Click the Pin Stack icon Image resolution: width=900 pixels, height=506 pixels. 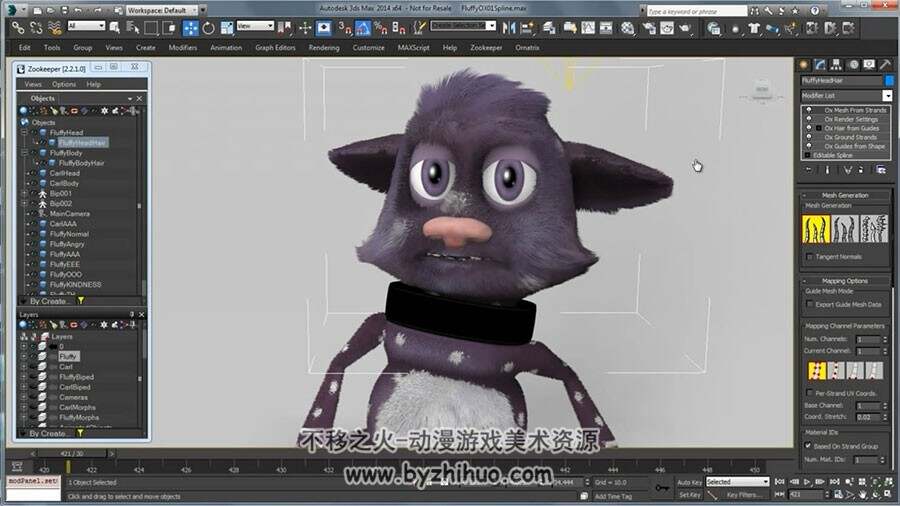pyautogui.click(x=809, y=169)
